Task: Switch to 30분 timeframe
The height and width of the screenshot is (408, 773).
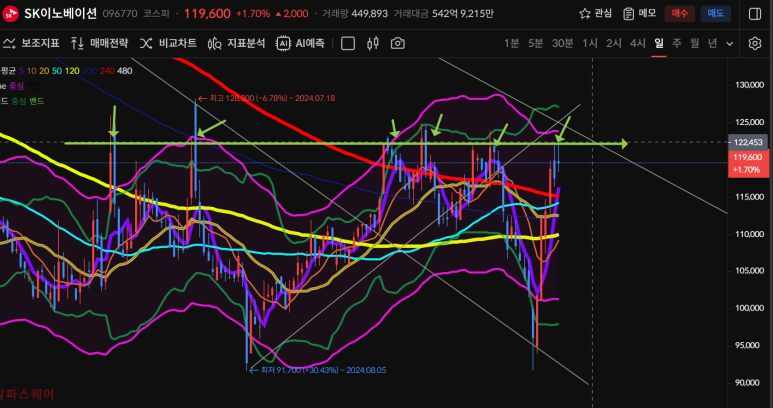Action: point(562,43)
